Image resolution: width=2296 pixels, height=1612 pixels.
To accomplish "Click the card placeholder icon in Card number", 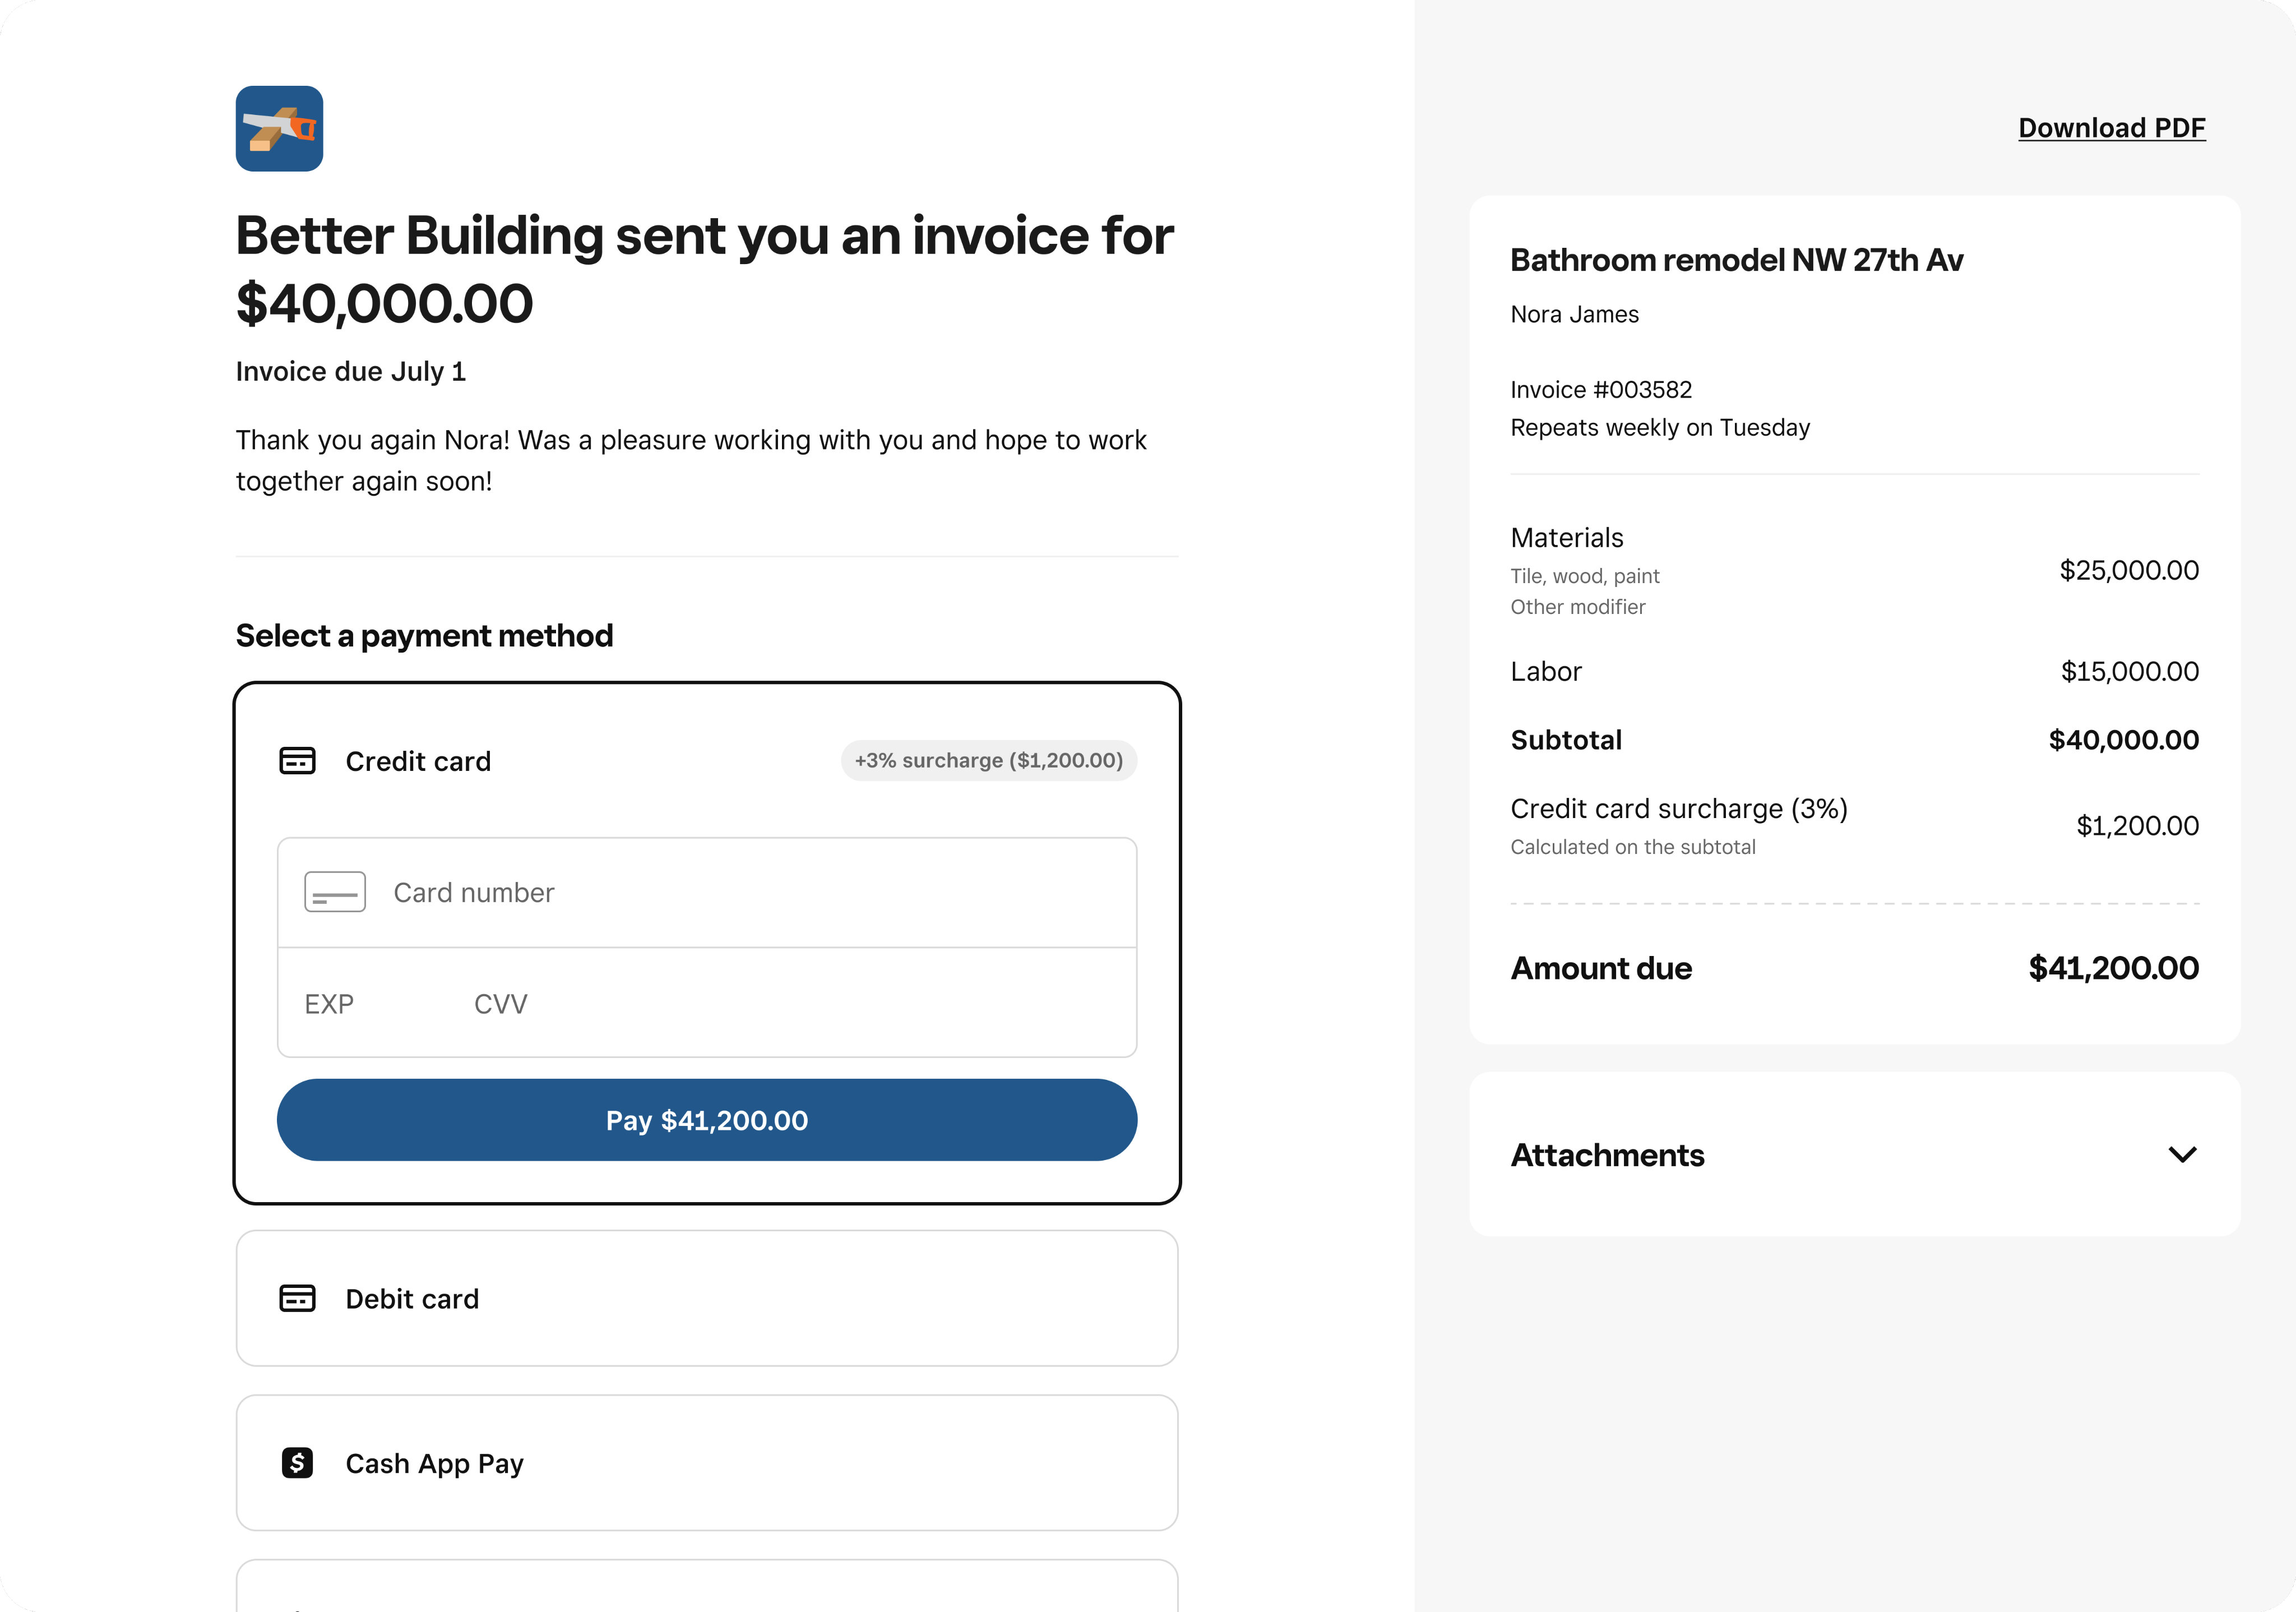I will 335,892.
